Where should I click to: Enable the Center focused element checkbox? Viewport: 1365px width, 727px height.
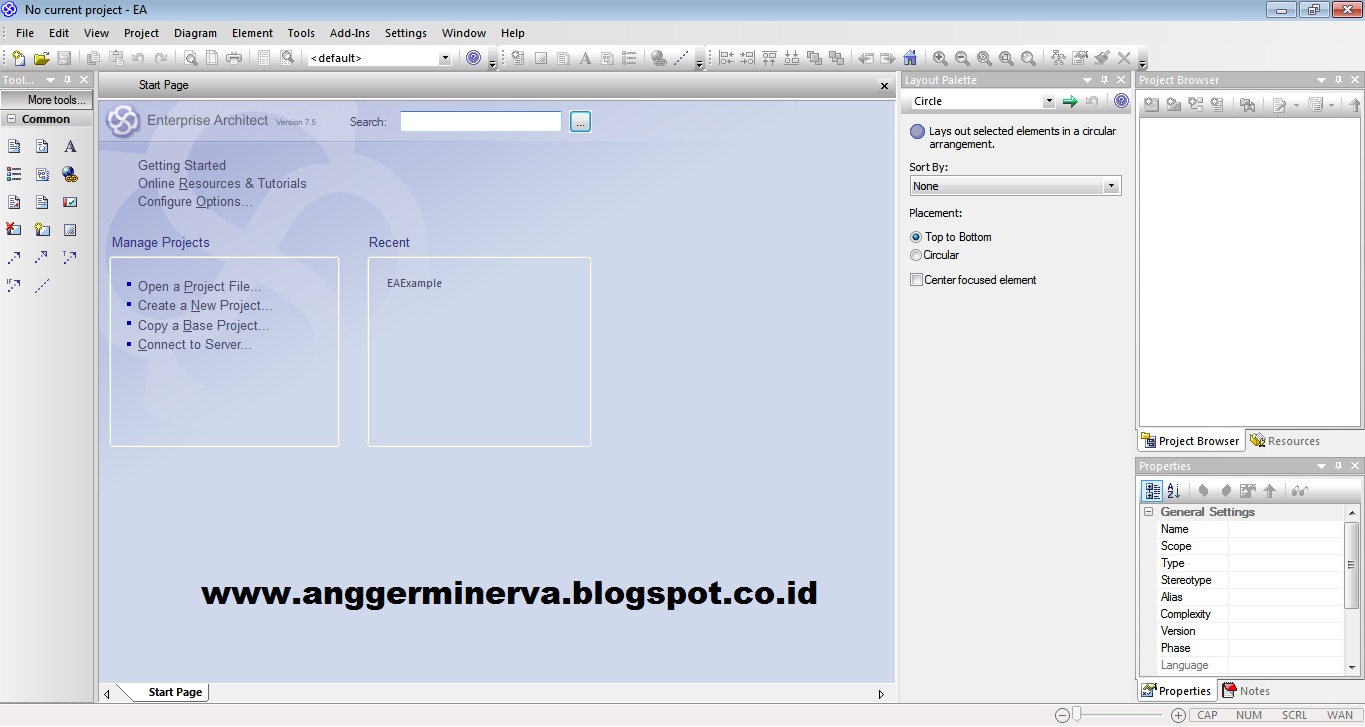pos(916,280)
